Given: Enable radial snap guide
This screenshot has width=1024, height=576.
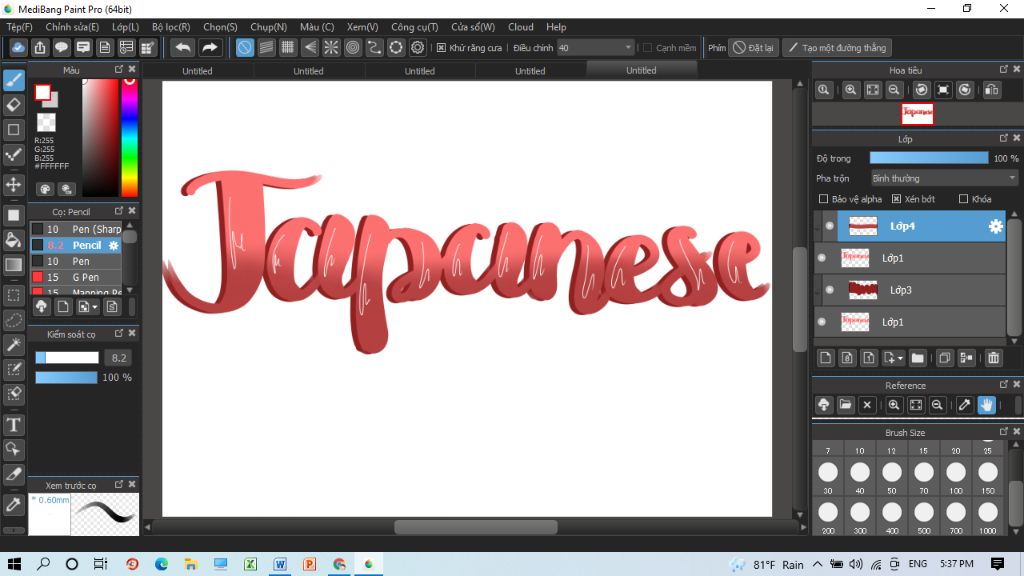Looking at the screenshot, I should click(x=331, y=48).
